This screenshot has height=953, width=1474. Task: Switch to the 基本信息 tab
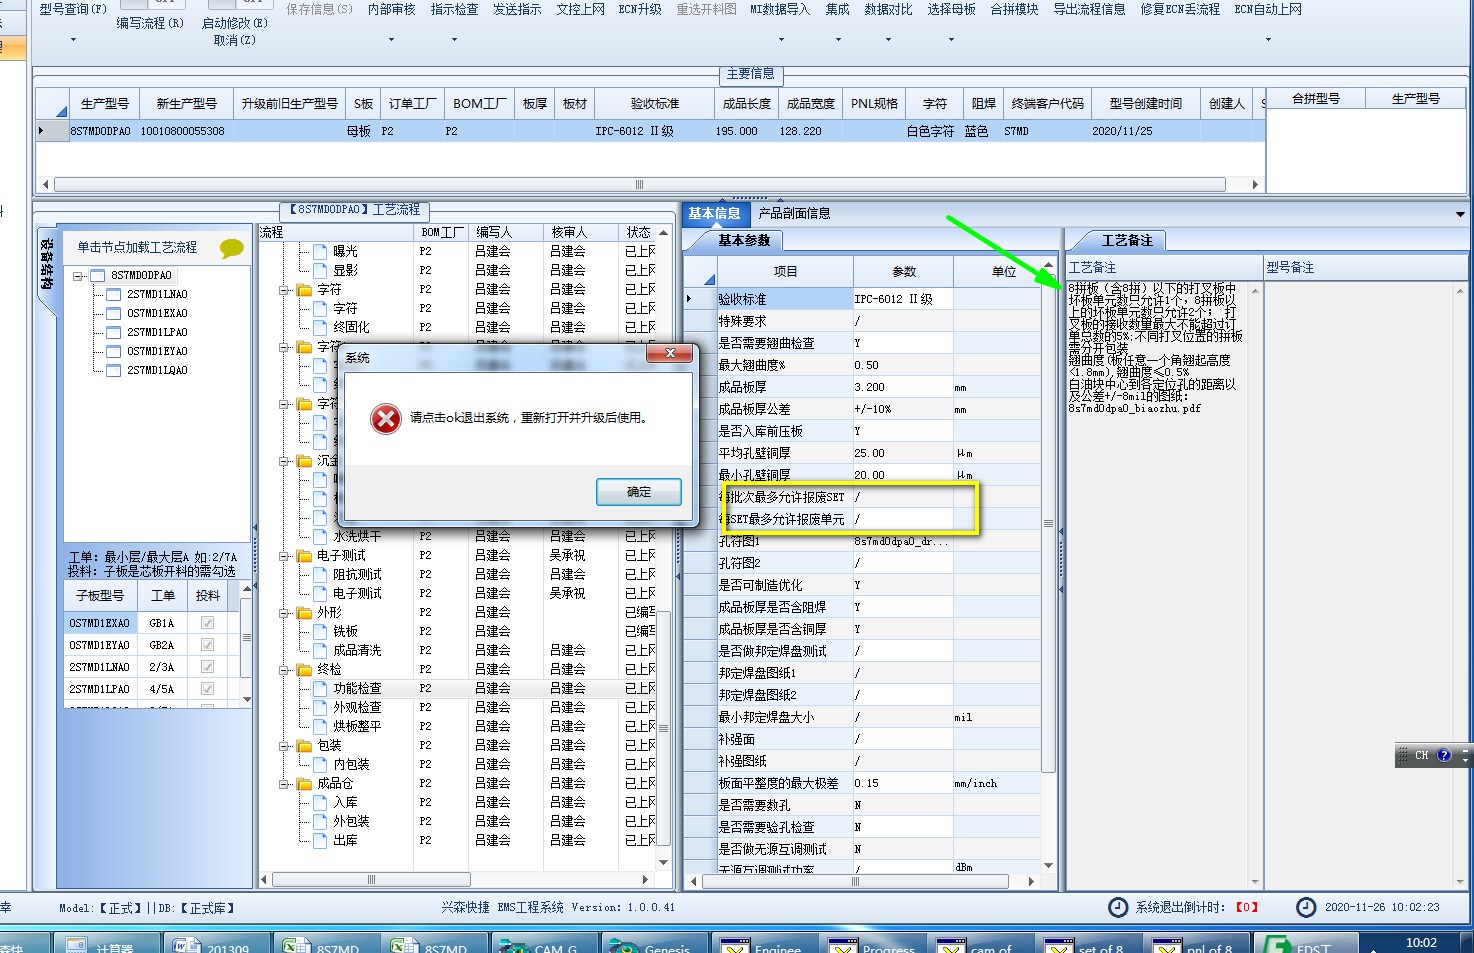pos(714,213)
